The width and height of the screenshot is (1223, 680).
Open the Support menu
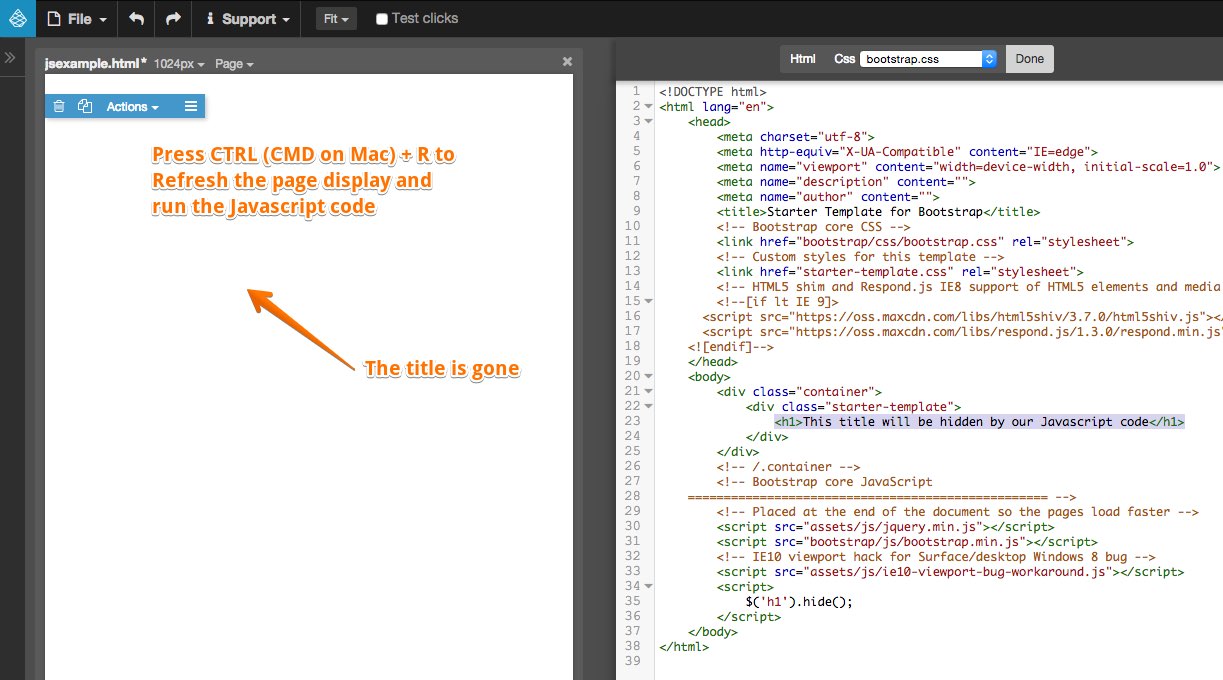(248, 19)
